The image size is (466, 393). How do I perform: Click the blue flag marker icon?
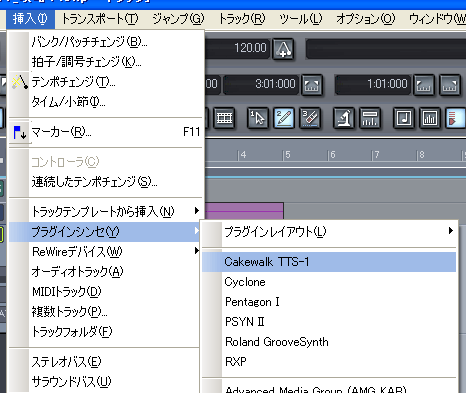[19, 132]
